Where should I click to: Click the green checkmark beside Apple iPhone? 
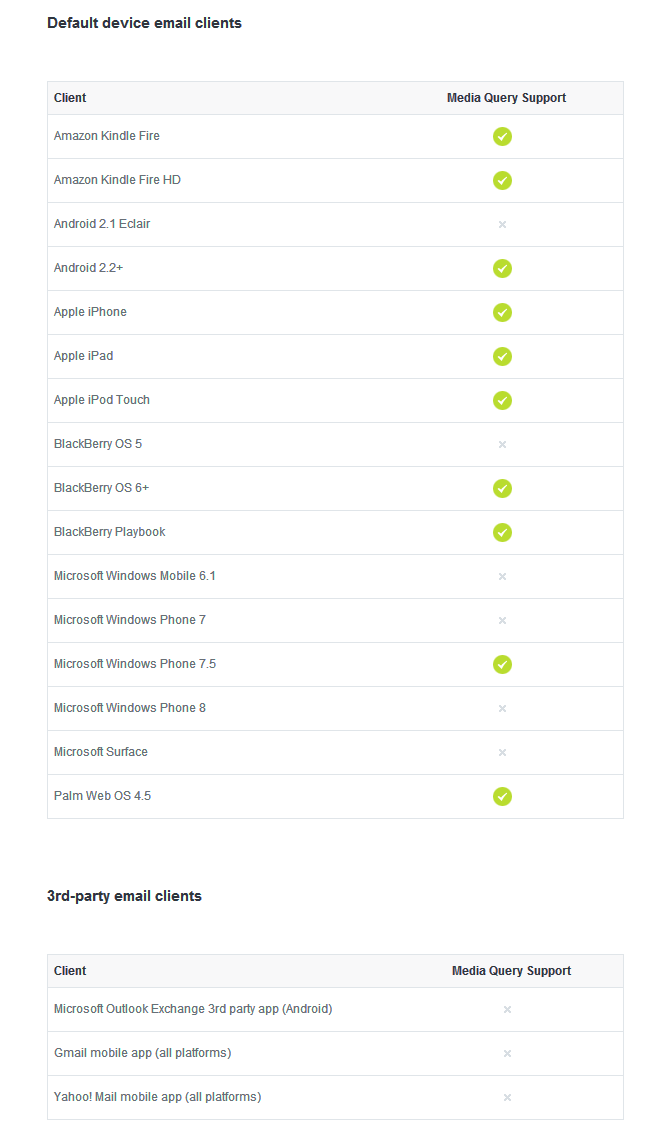(x=502, y=312)
